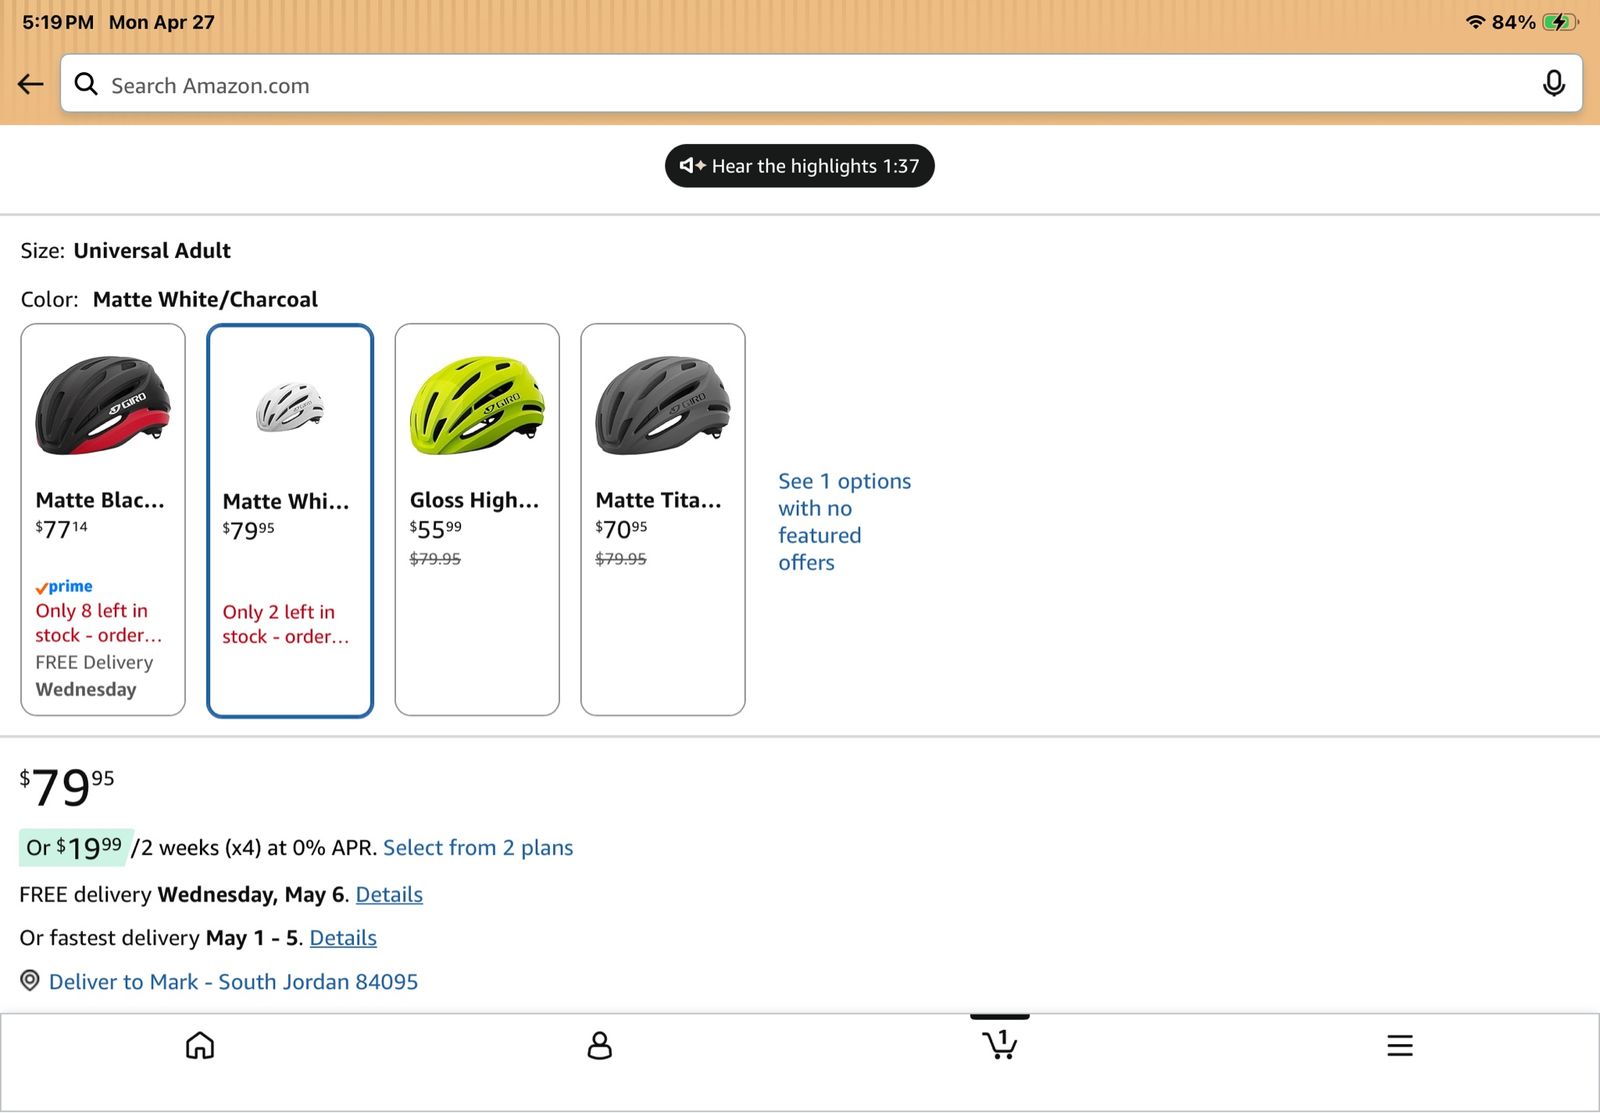This screenshot has height=1113, width=1600.
Task: Select the Matte White/Charcoal color option
Action: [x=290, y=520]
